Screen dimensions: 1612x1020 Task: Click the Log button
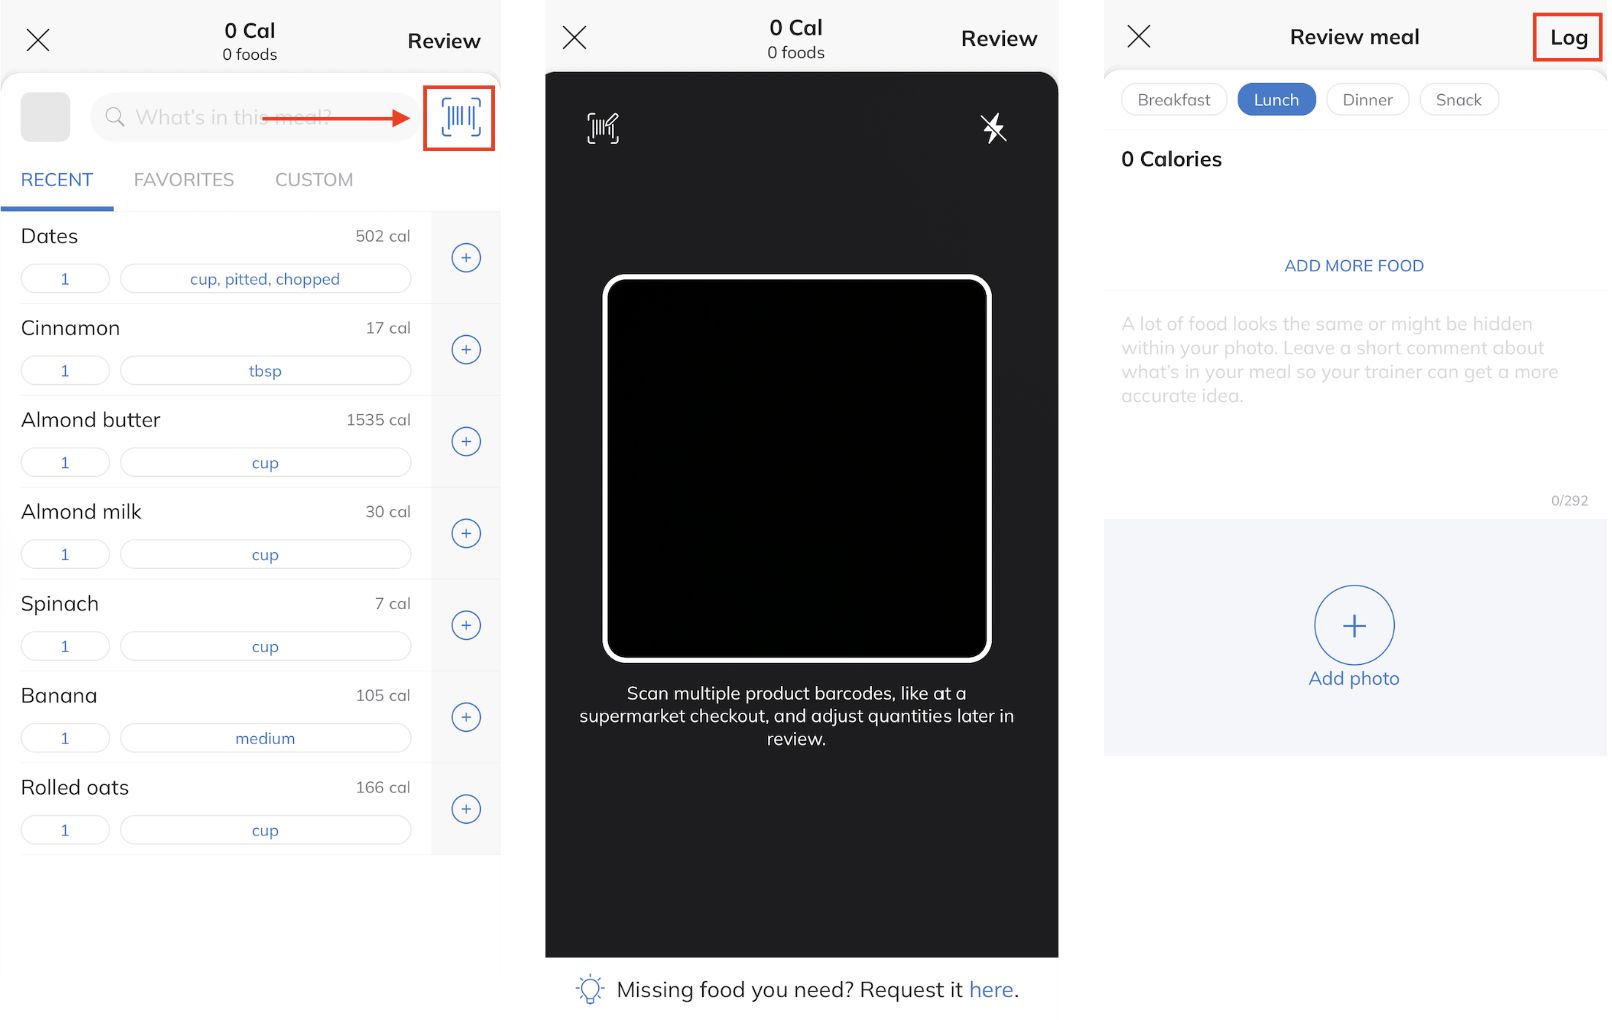click(x=1568, y=38)
